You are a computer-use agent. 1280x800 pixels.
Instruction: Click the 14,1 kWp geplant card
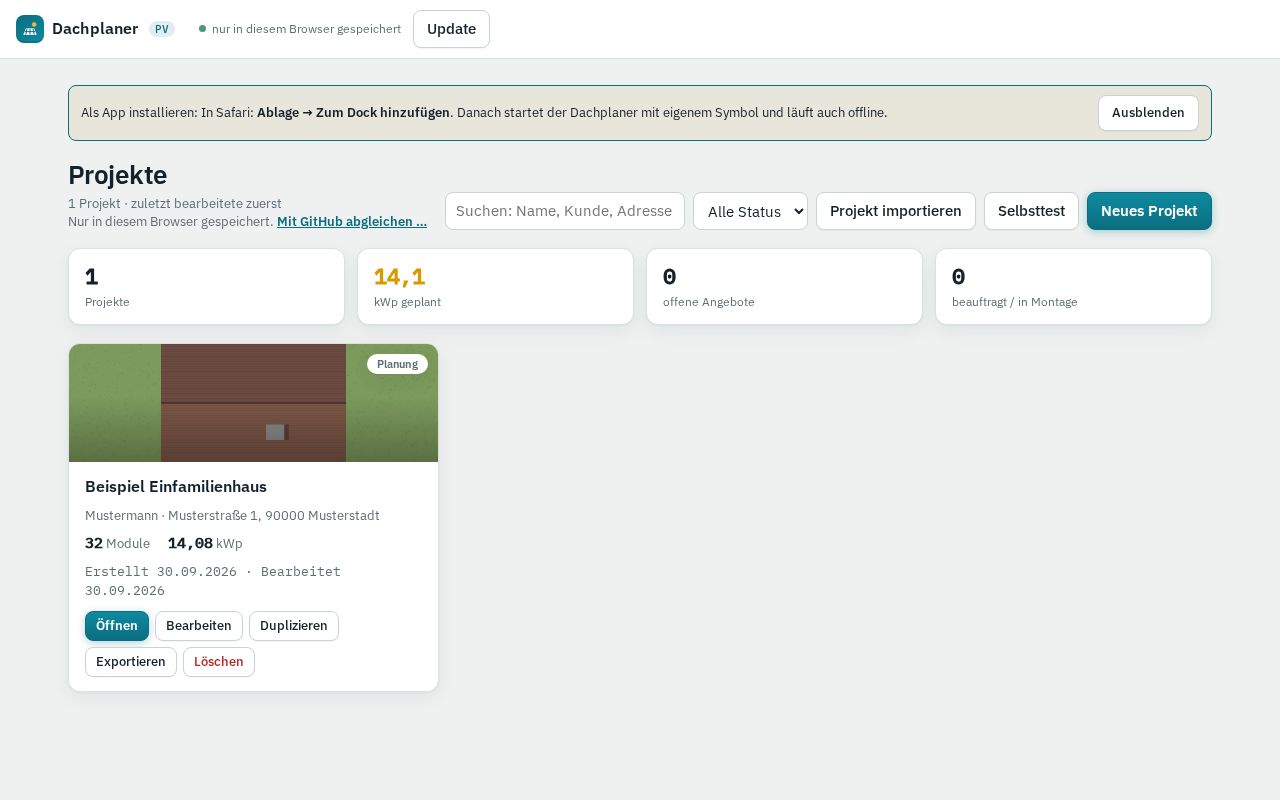[495, 287]
